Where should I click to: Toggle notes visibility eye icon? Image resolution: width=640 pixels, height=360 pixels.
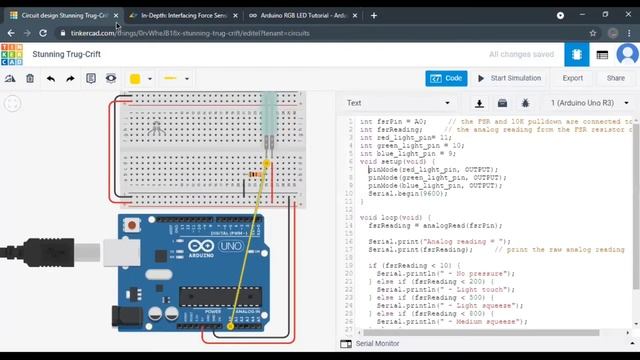click(x=111, y=78)
